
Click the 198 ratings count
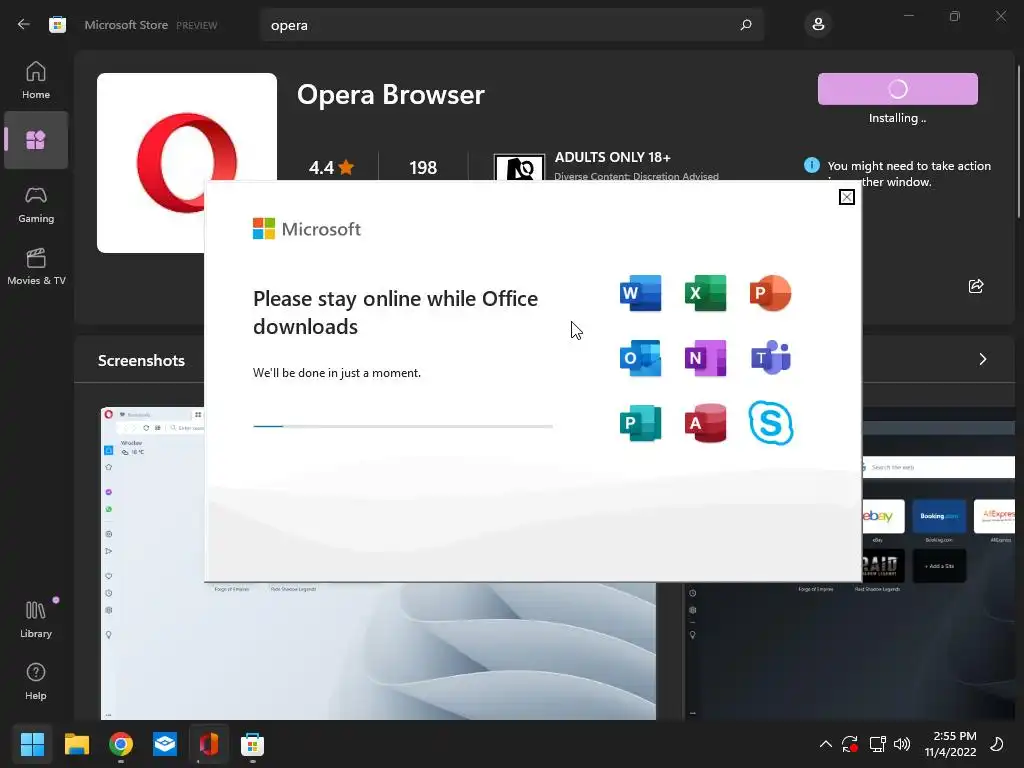click(x=423, y=168)
